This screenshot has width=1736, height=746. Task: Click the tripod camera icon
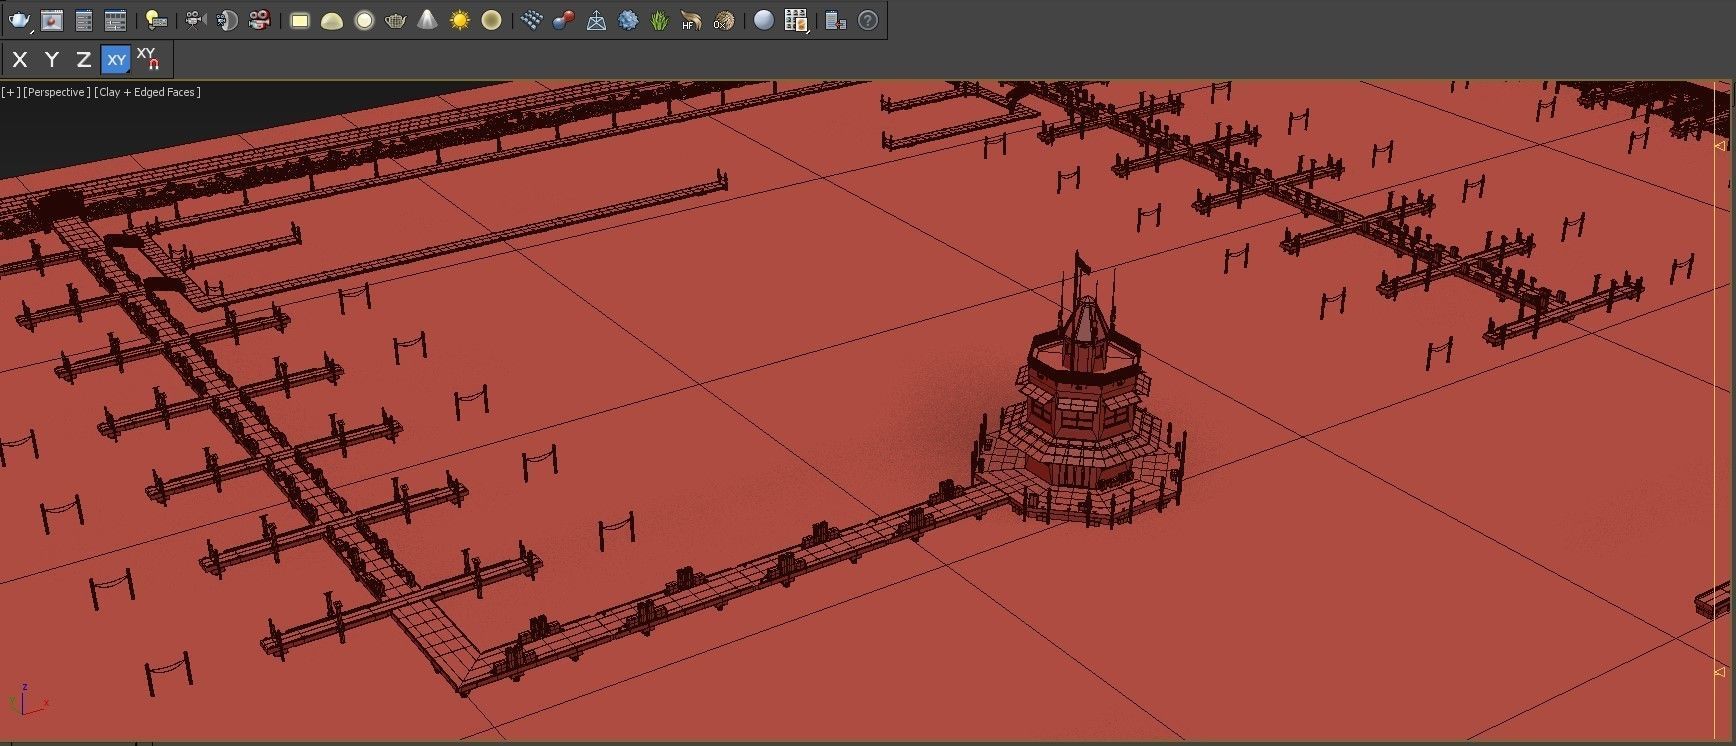tap(195, 20)
